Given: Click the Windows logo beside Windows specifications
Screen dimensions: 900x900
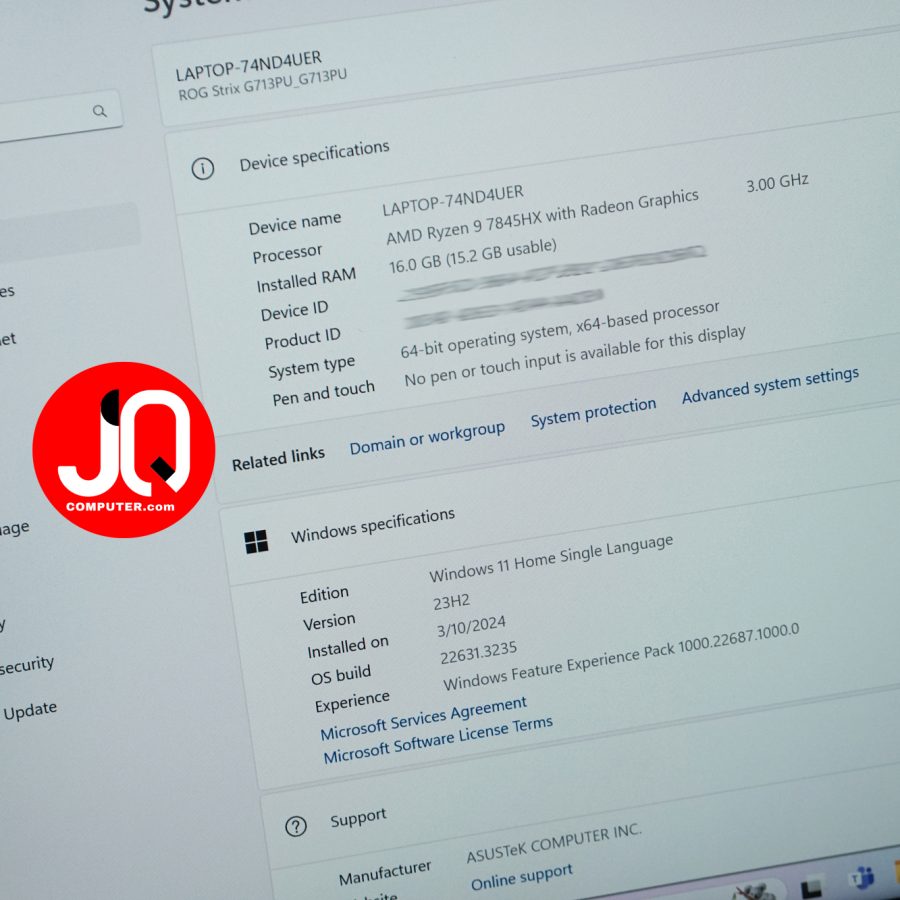Looking at the screenshot, I should coord(256,542).
